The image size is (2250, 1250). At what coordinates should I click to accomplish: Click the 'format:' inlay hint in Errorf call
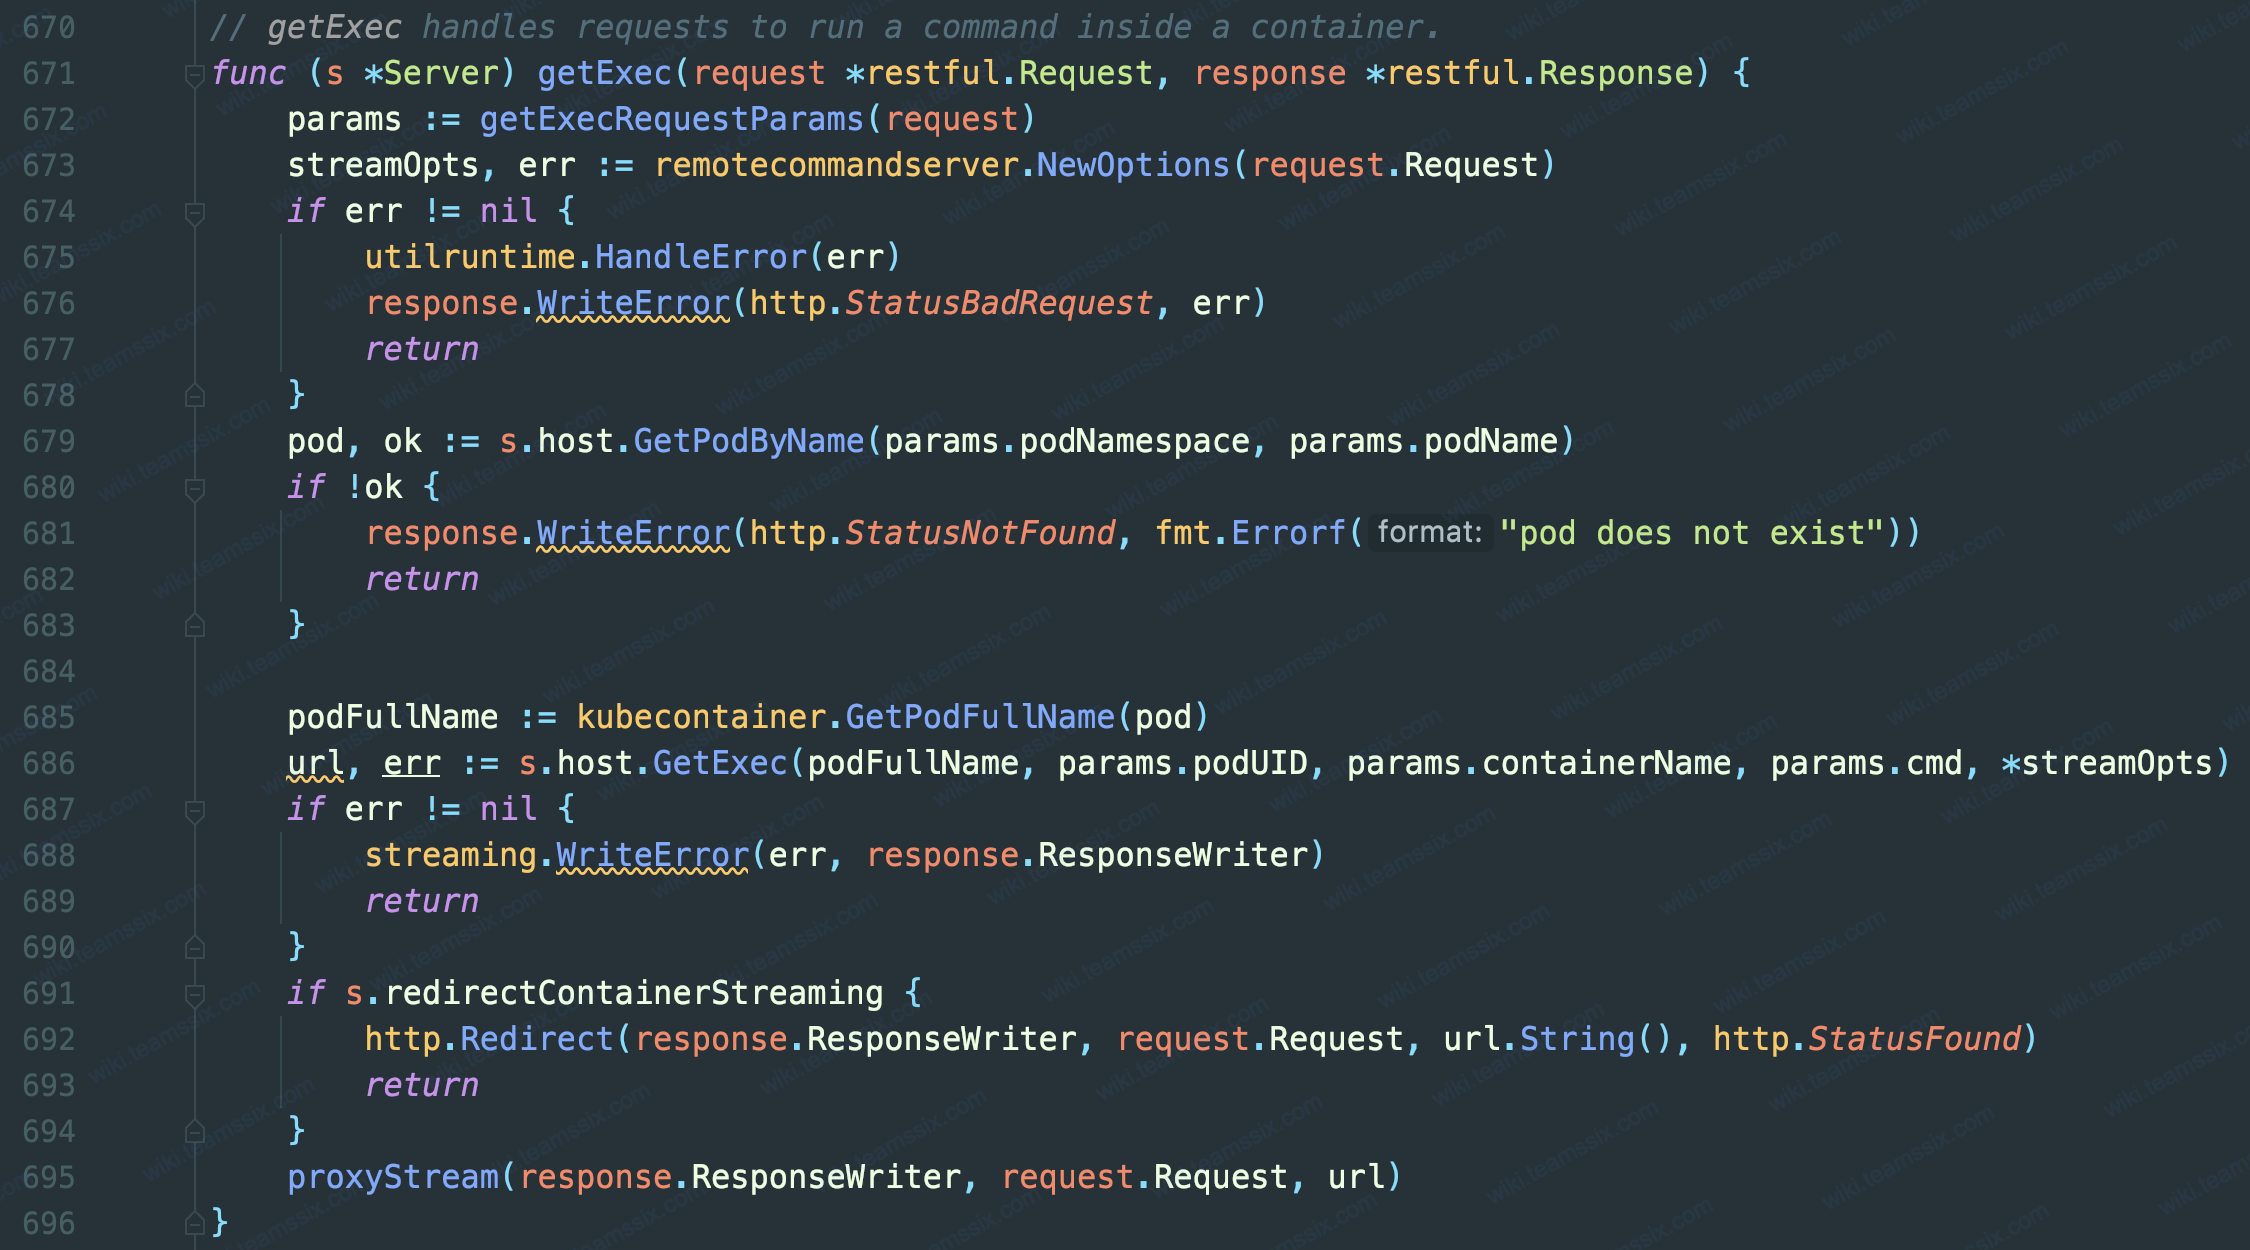(x=1429, y=532)
